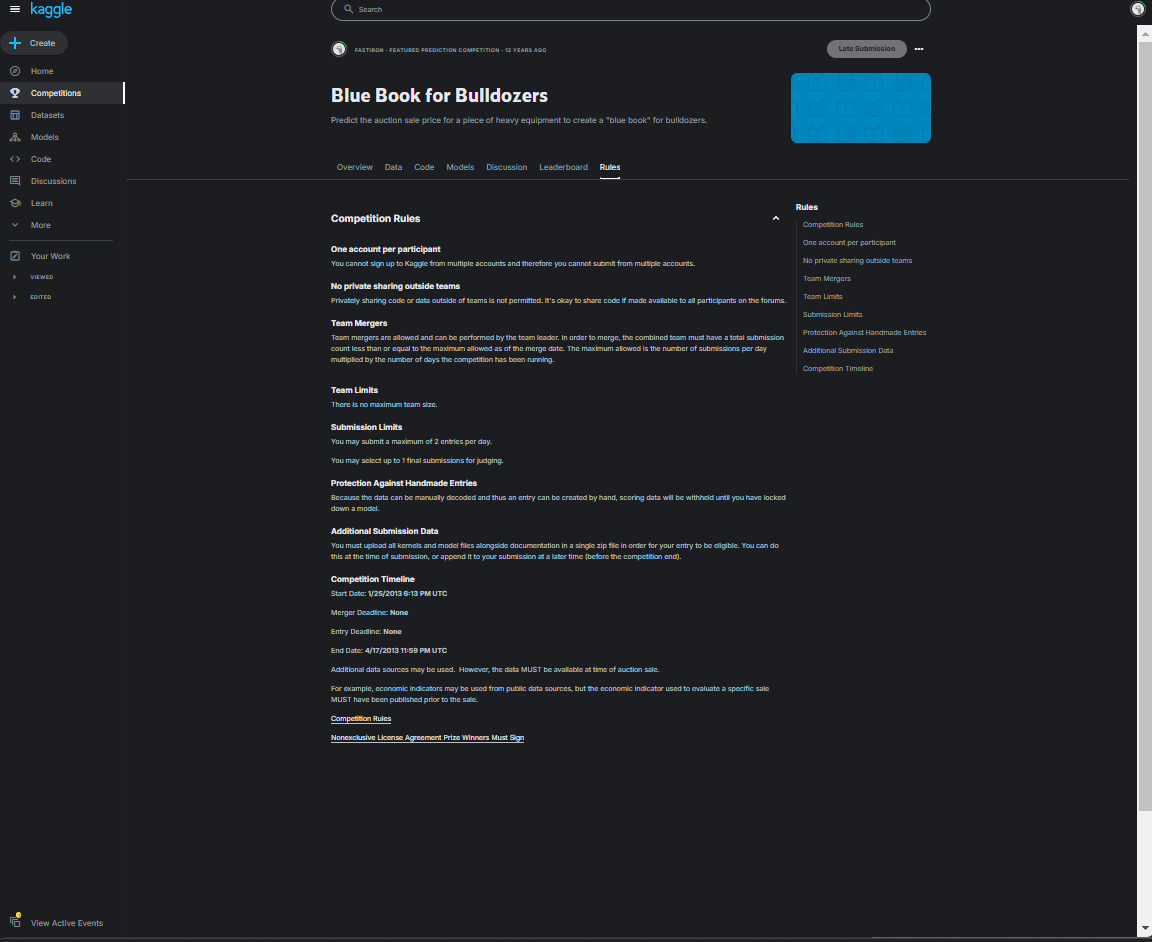Expand the Edited list

15,297
